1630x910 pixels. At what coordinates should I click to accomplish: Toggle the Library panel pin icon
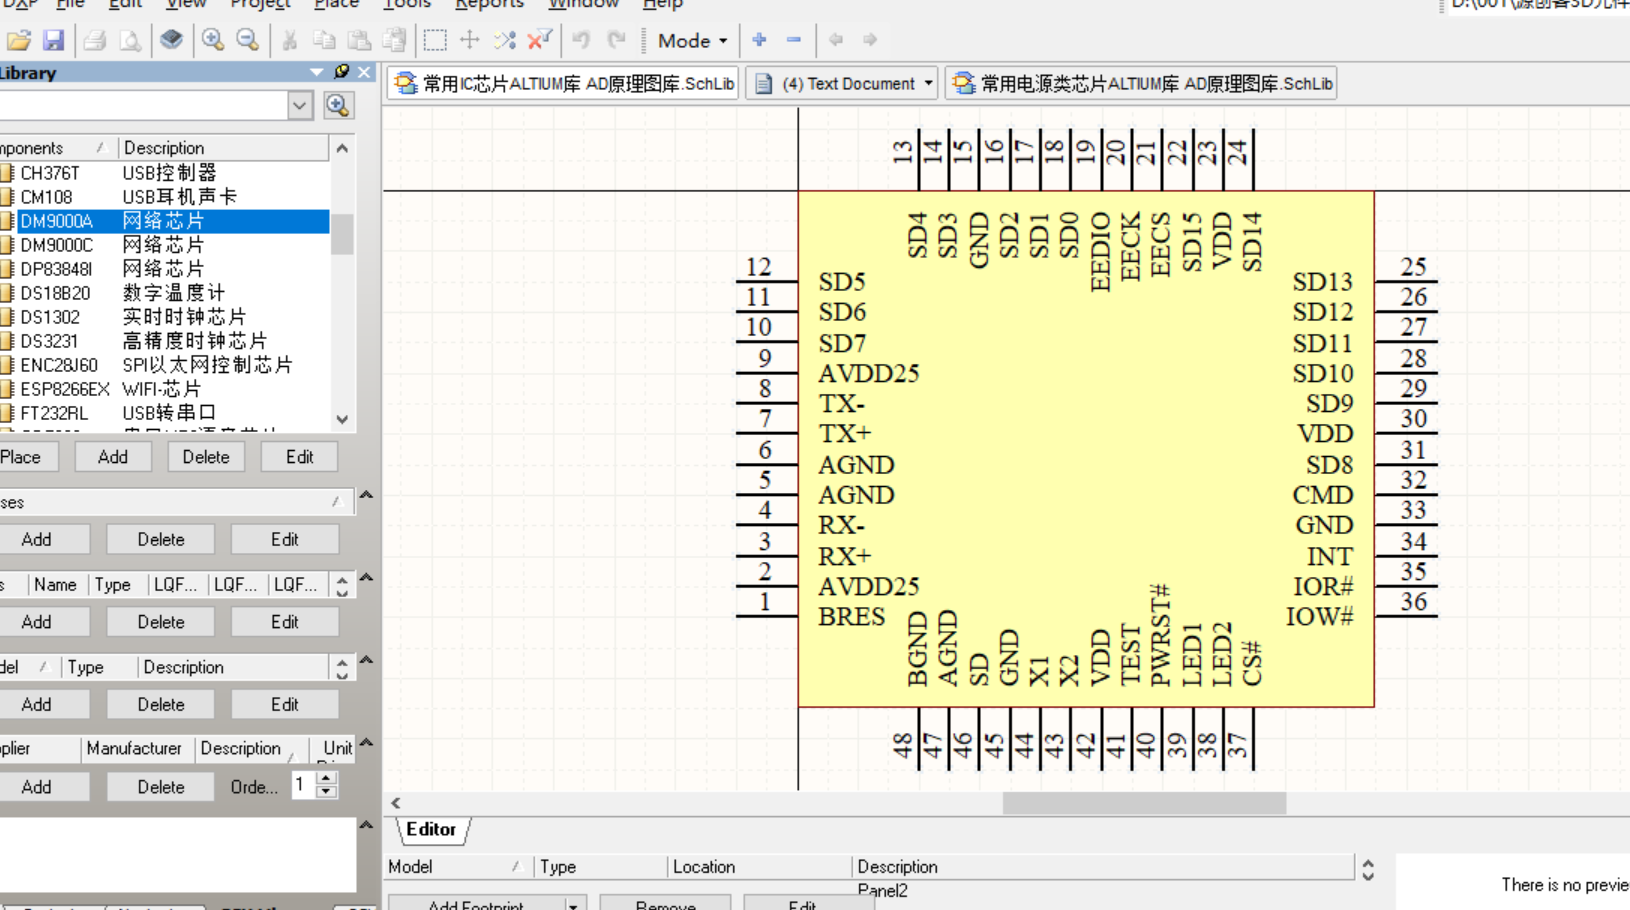(x=342, y=72)
